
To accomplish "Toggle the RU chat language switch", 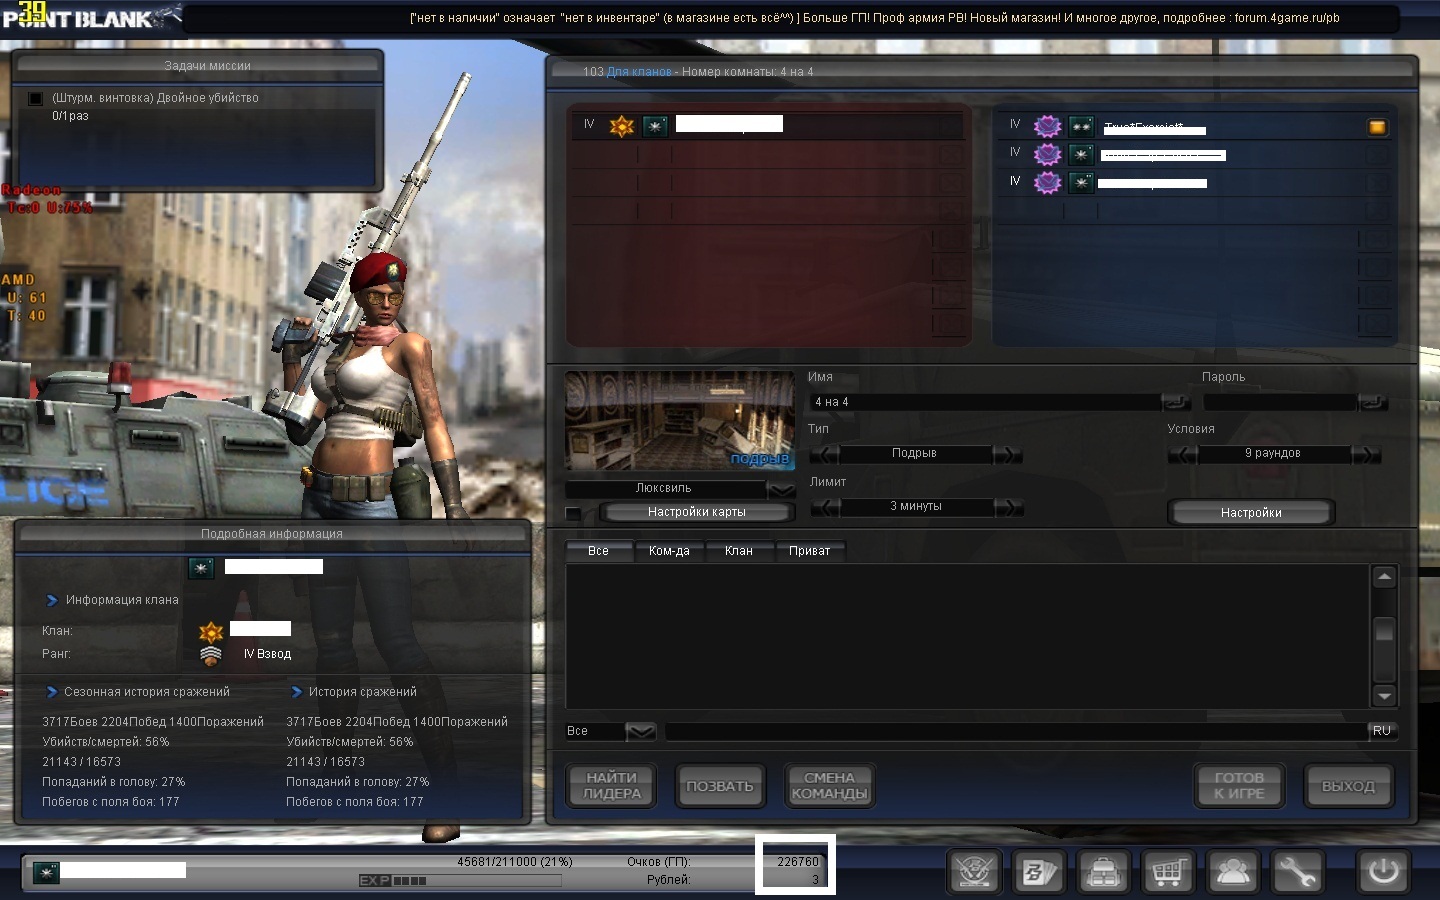I will click(1382, 731).
